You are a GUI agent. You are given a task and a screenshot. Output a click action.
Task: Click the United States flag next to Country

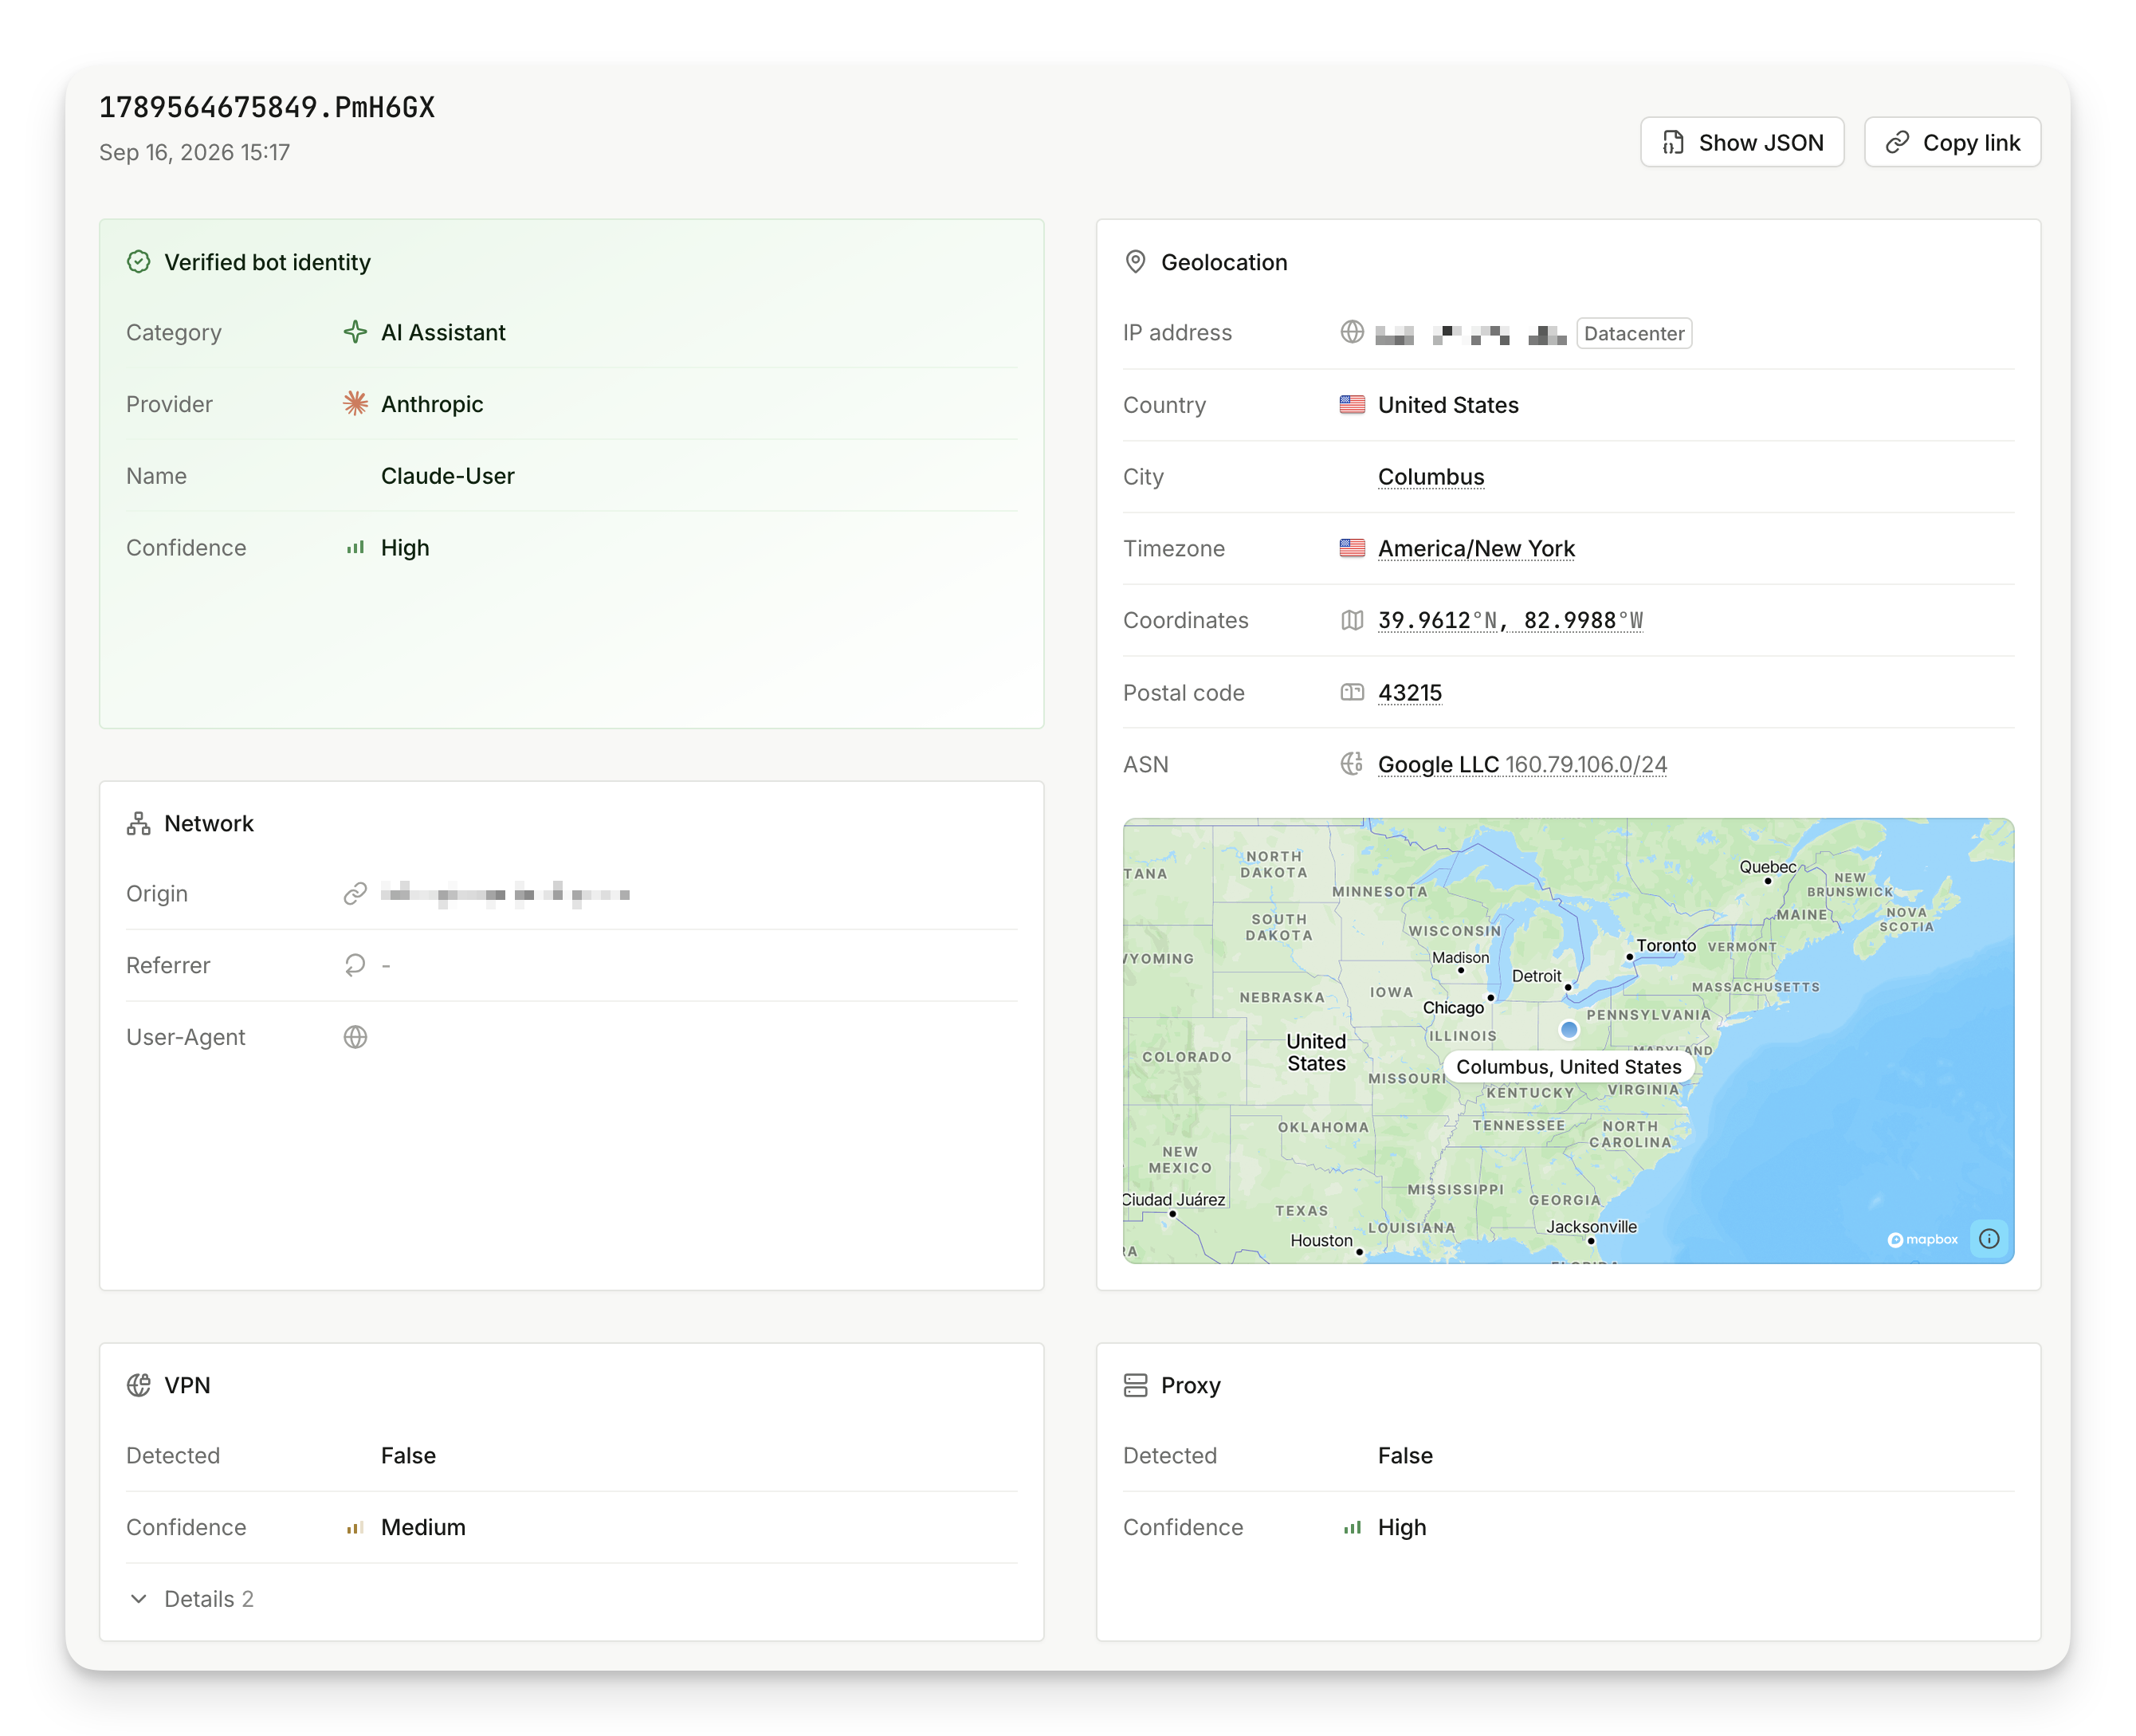coord(1351,404)
